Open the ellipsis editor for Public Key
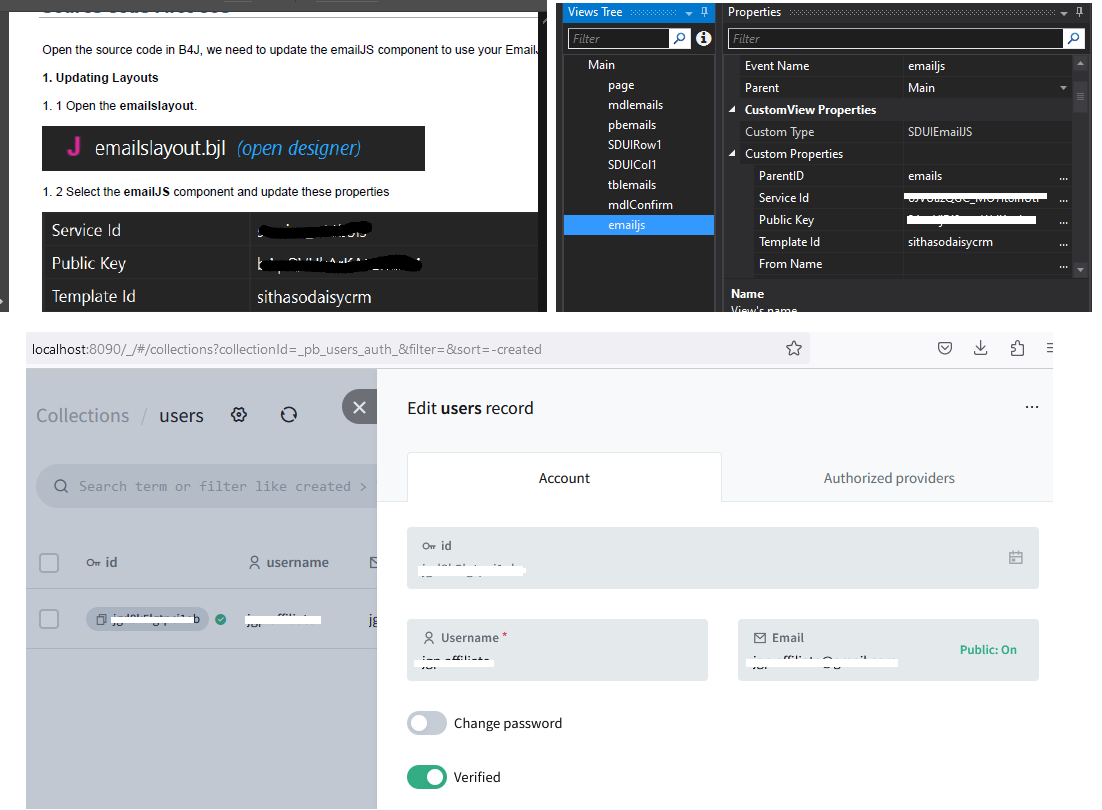This screenshot has height=810, width=1102. [x=1063, y=220]
